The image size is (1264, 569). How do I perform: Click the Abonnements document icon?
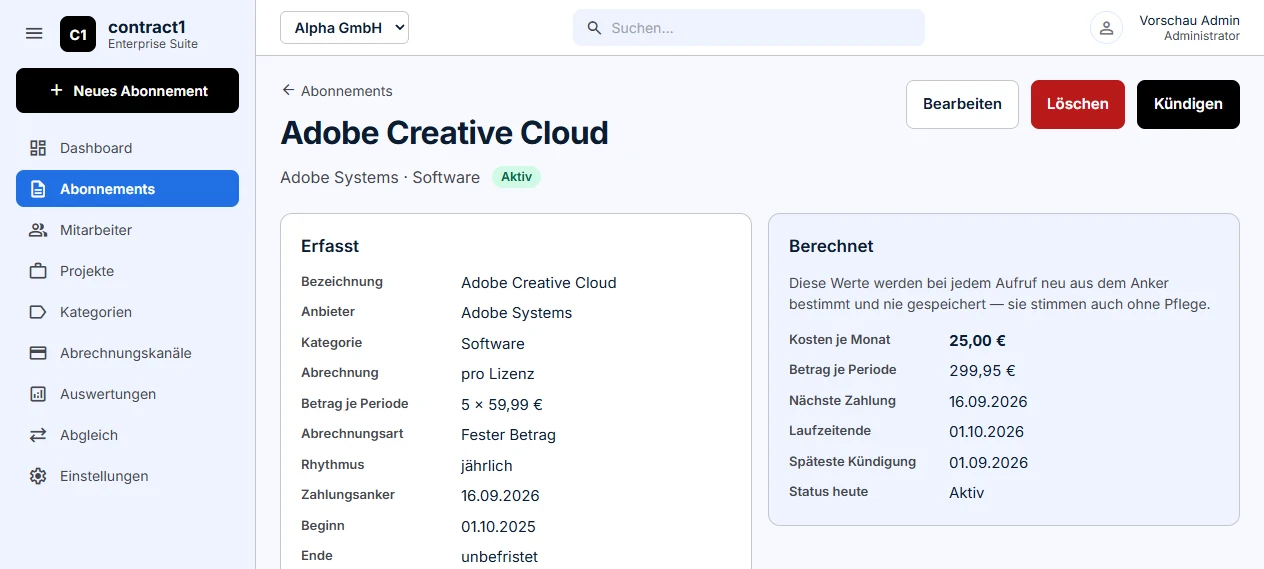click(38, 189)
